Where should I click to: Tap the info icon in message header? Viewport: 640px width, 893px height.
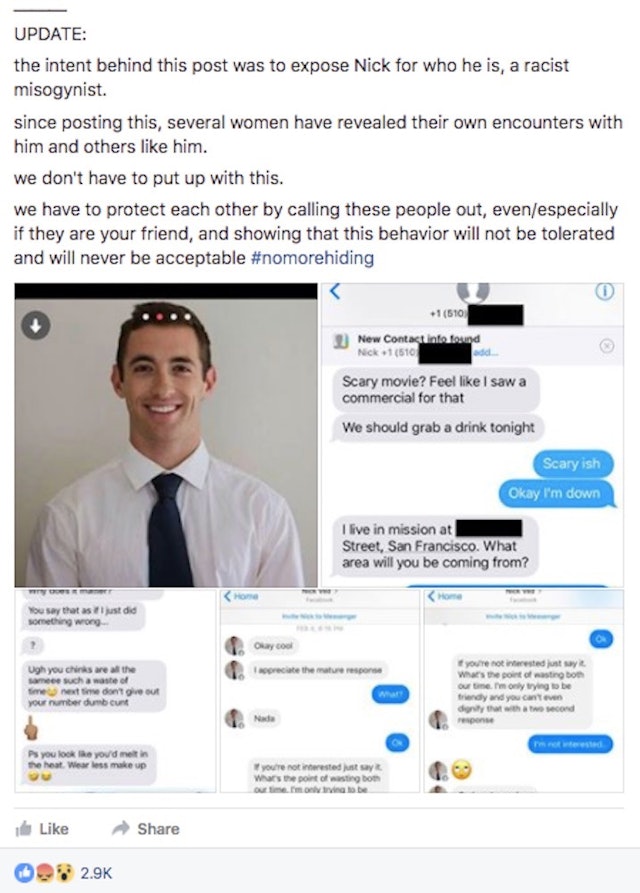click(605, 291)
